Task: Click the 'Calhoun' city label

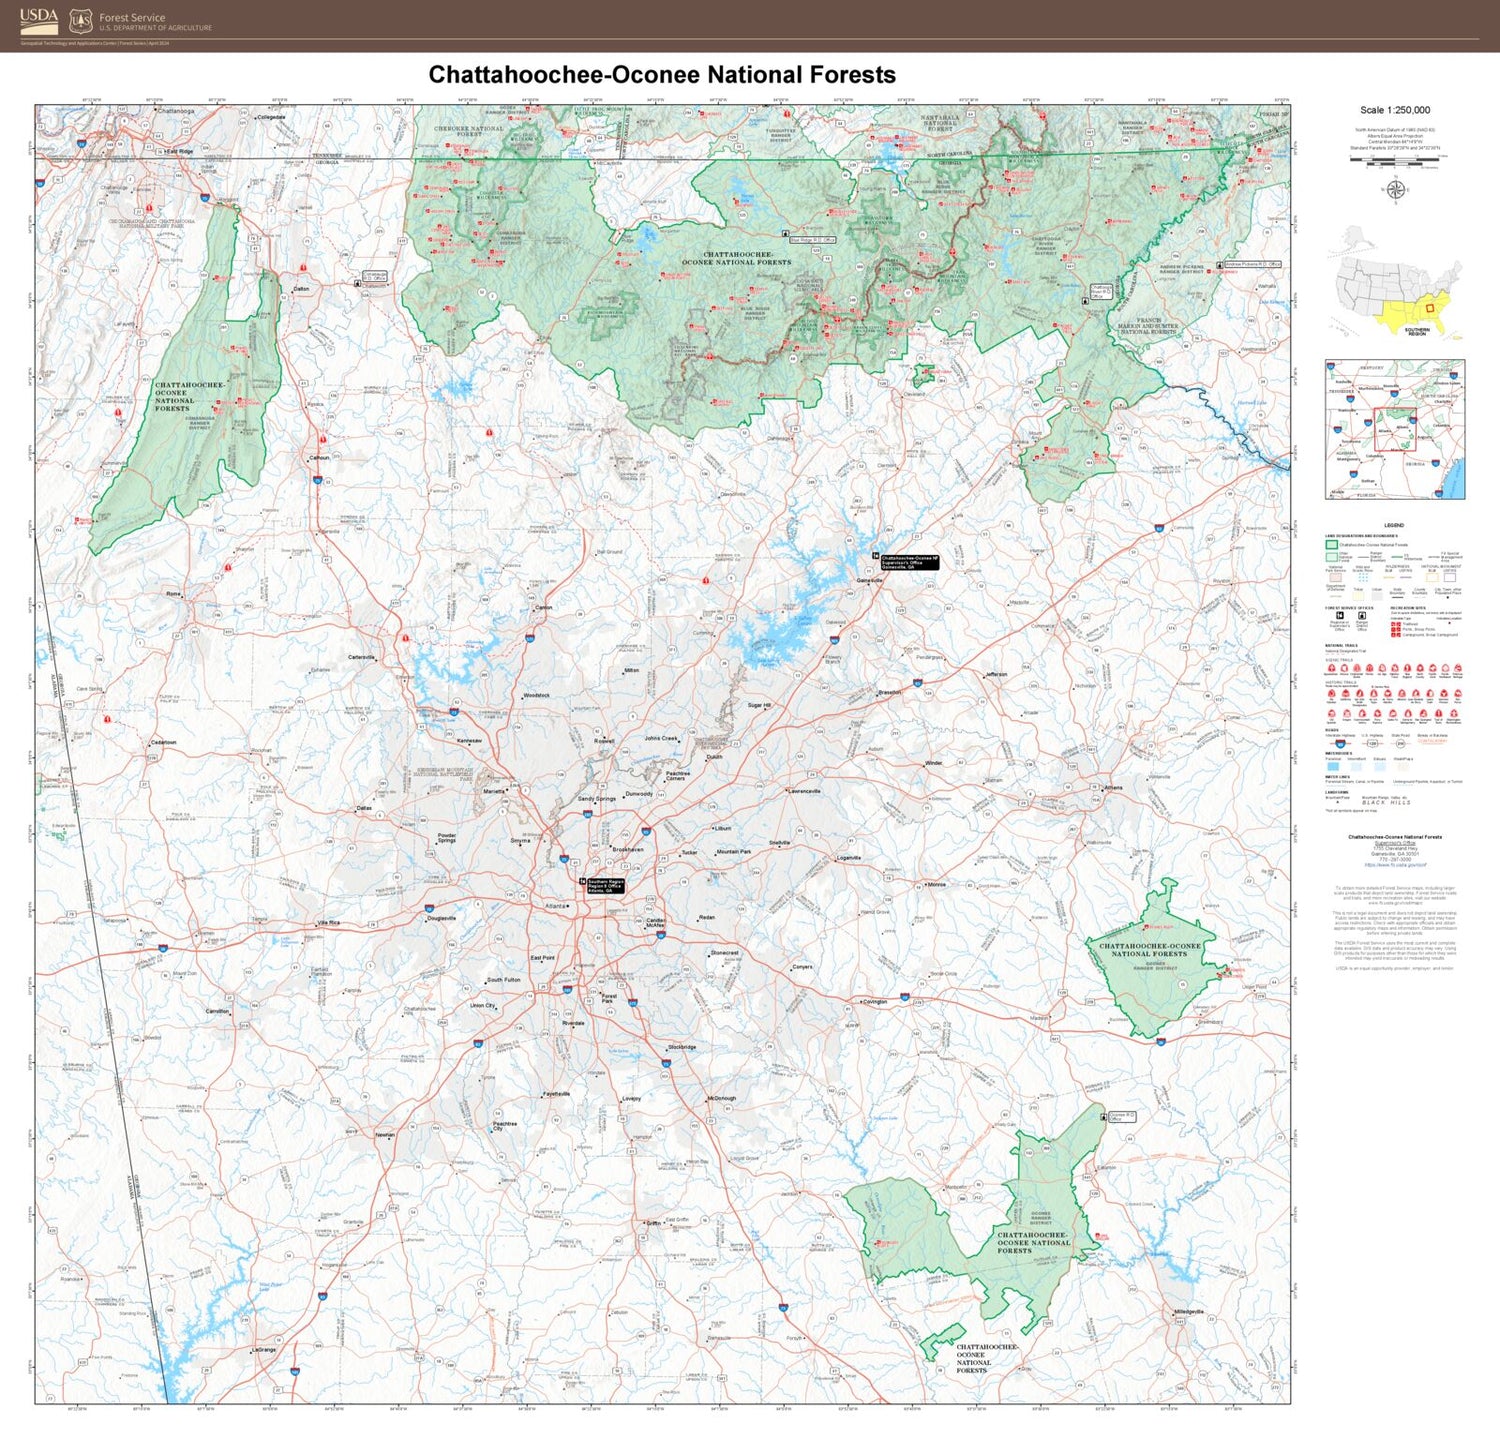Action: tap(319, 458)
